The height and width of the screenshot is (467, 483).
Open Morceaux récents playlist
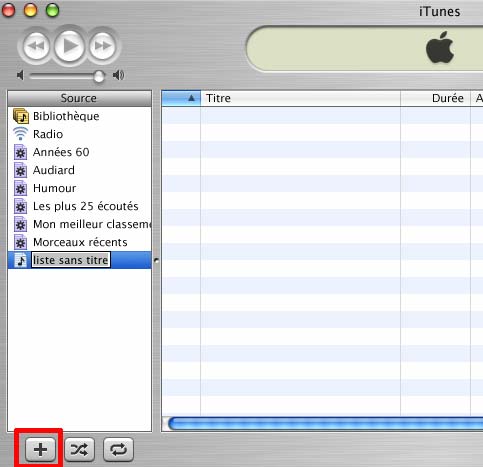click(x=80, y=242)
